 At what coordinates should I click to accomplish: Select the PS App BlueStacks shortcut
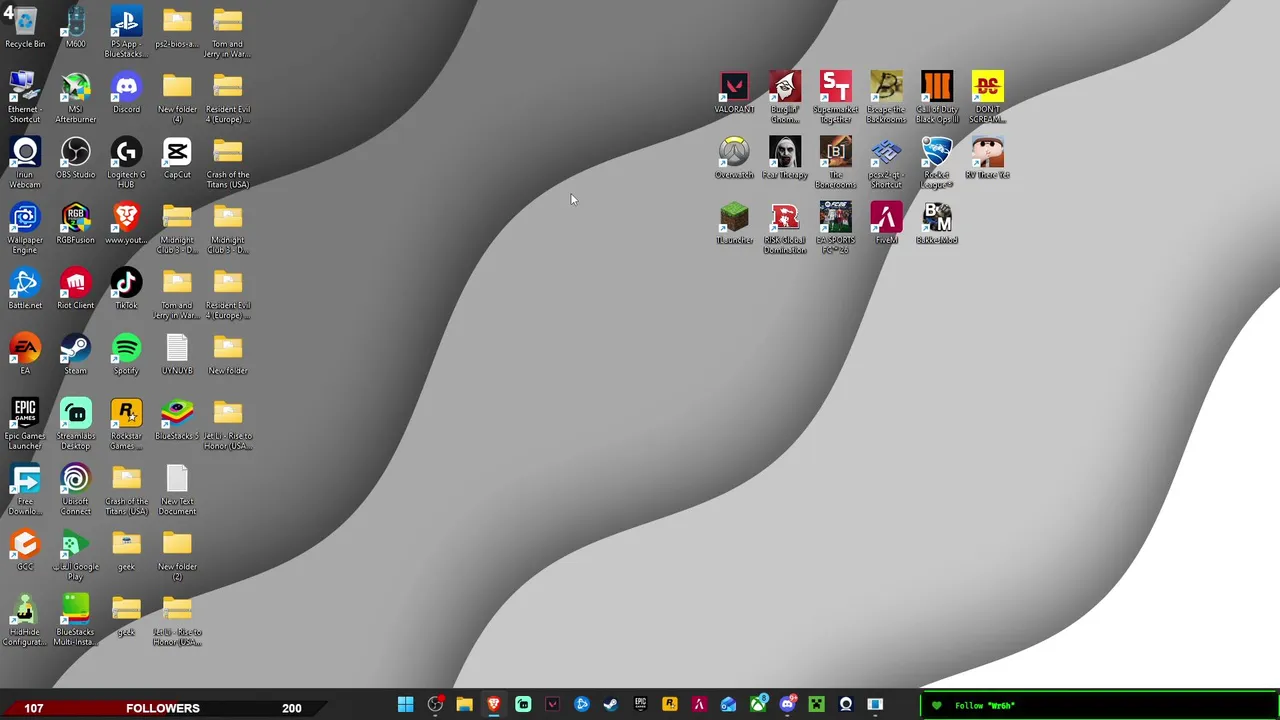click(x=126, y=32)
